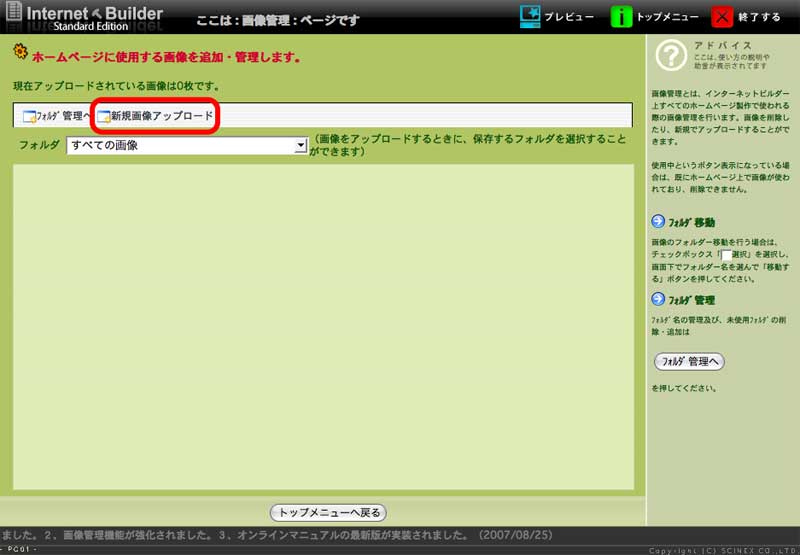Click the 終了する text label in the header
Screen dimensions: 800x555
click(x=760, y=18)
